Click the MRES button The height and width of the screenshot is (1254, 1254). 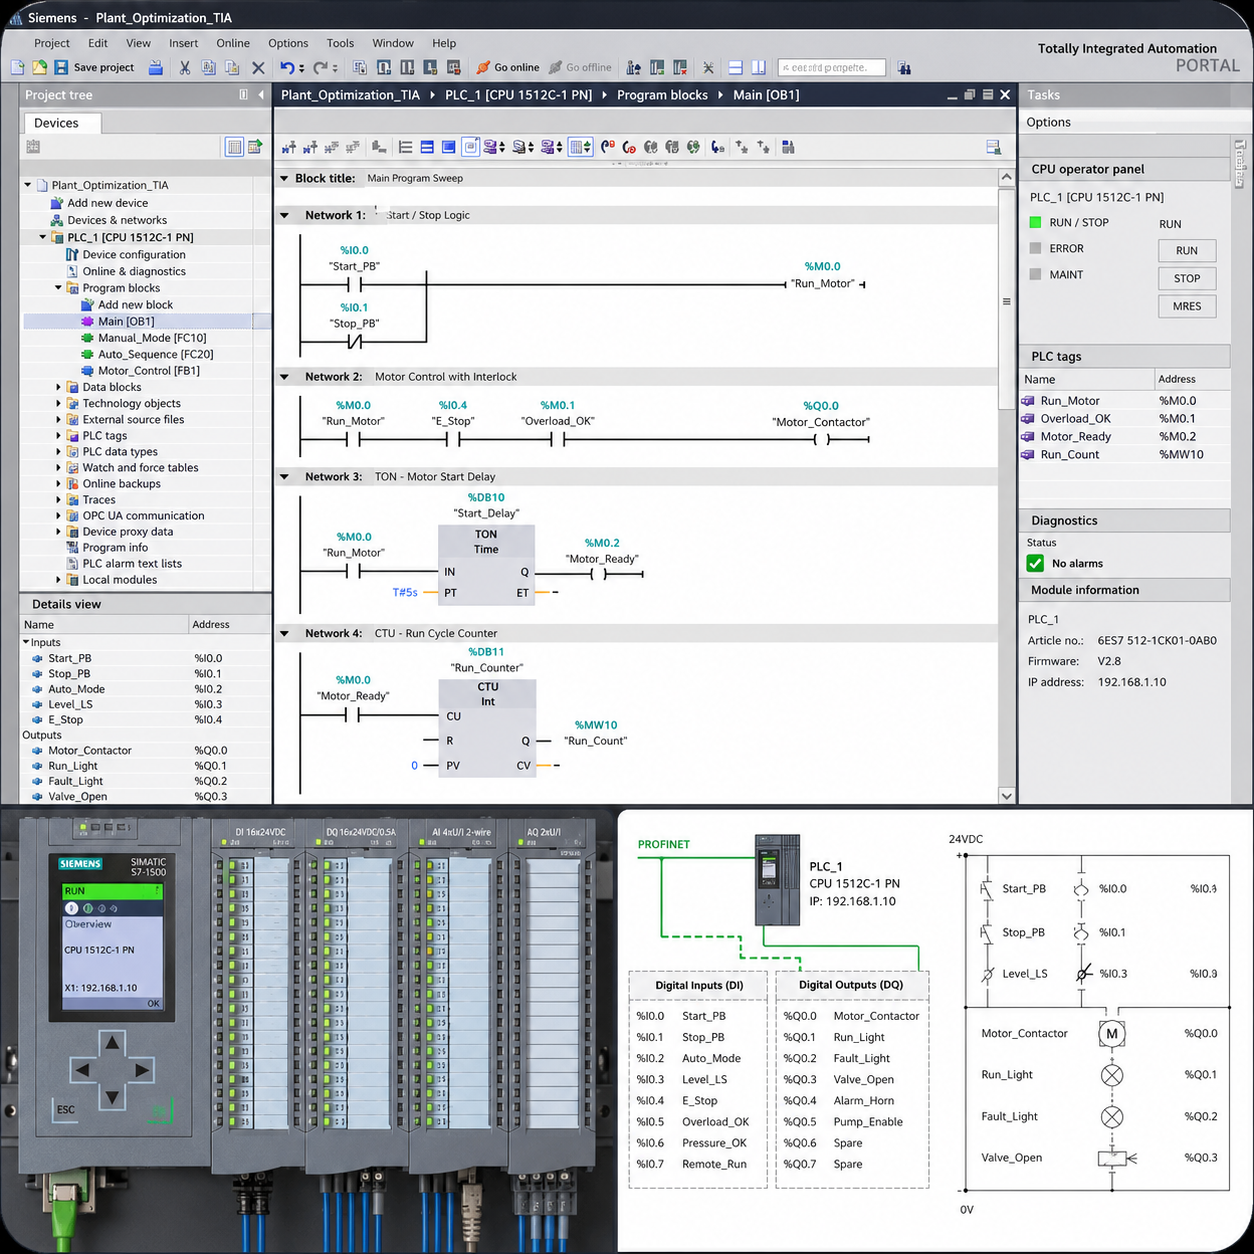pyautogui.click(x=1187, y=306)
